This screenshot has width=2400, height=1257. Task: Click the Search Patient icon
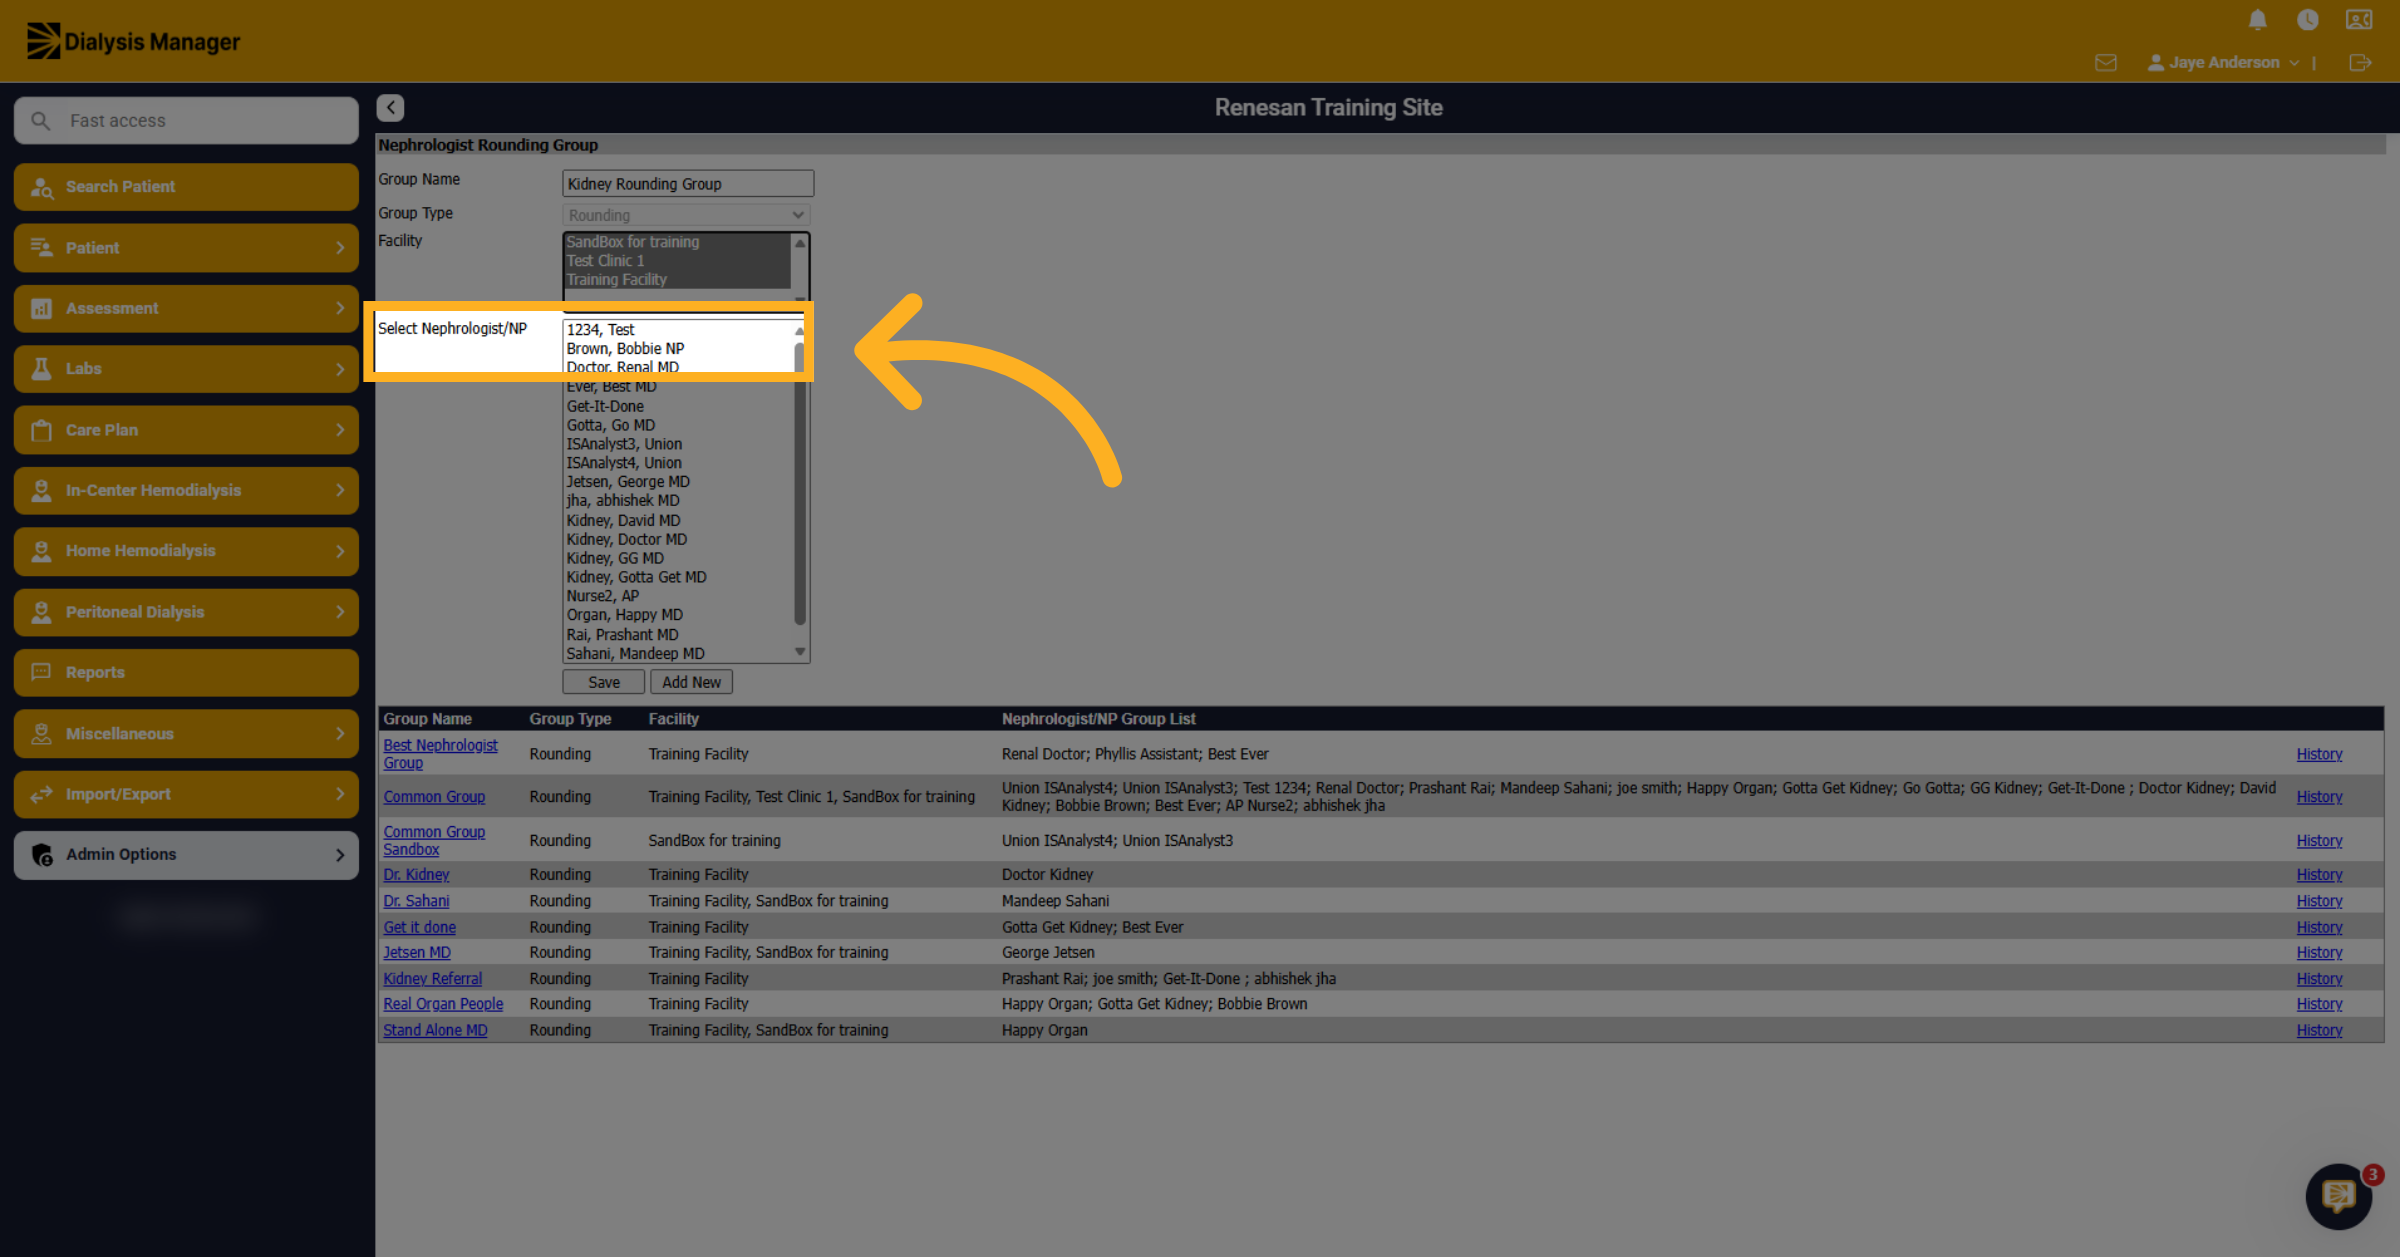[41, 187]
